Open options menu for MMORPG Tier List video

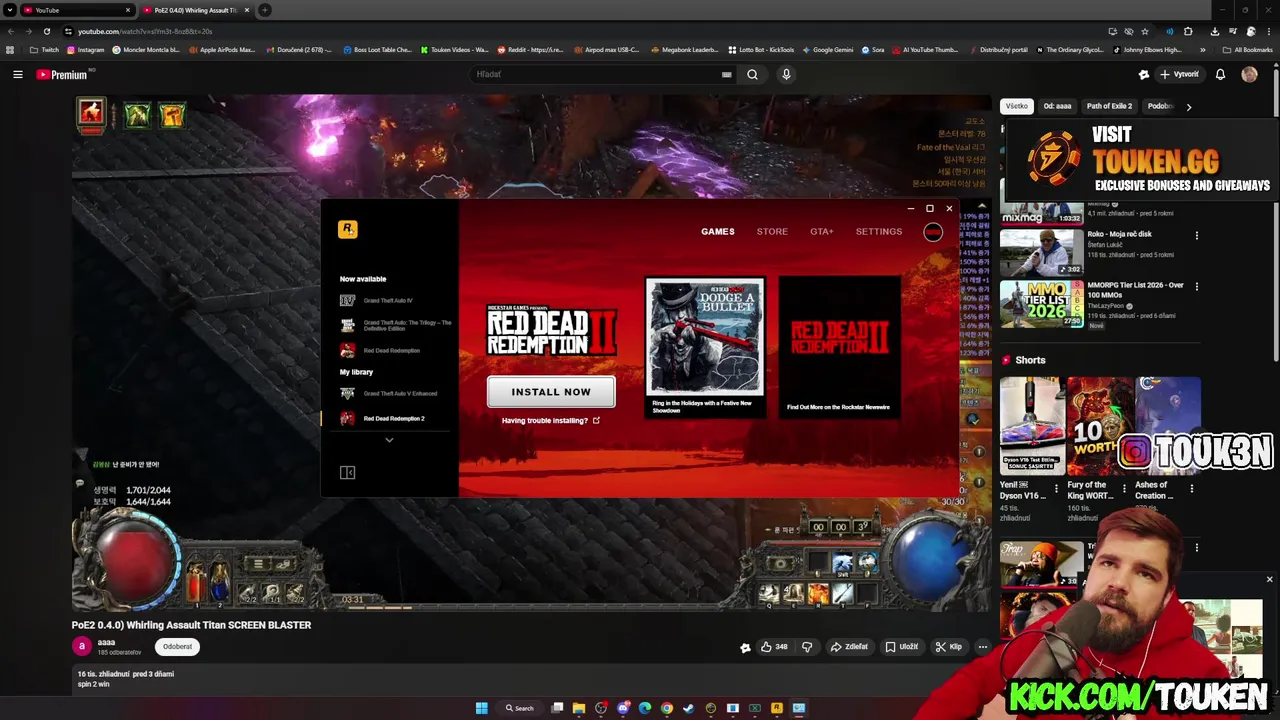1196,287
